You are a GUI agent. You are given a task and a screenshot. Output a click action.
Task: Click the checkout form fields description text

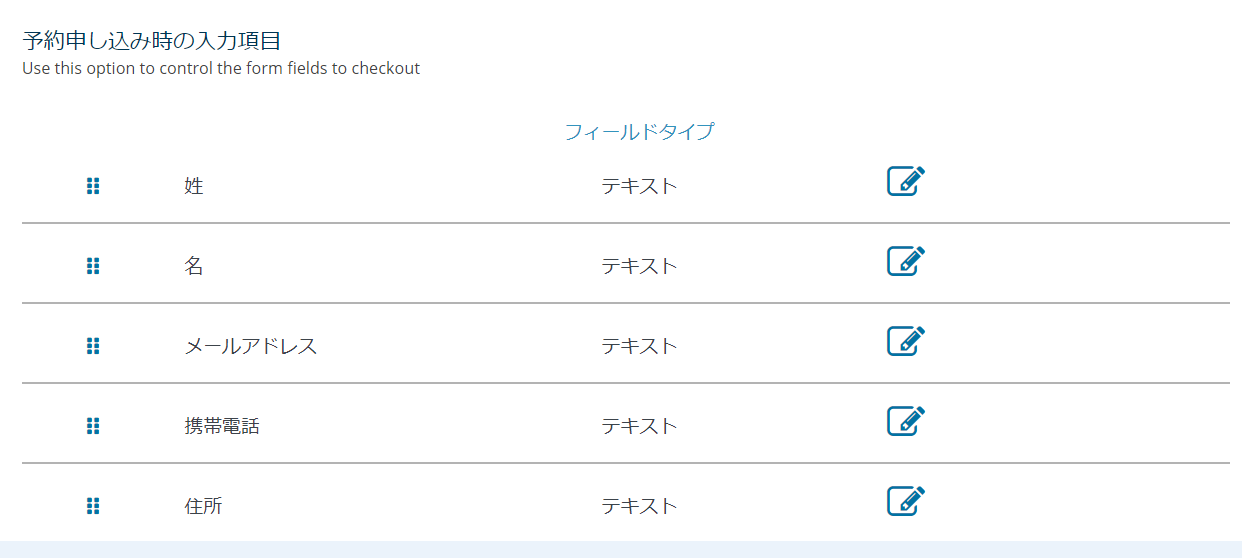[x=221, y=69]
